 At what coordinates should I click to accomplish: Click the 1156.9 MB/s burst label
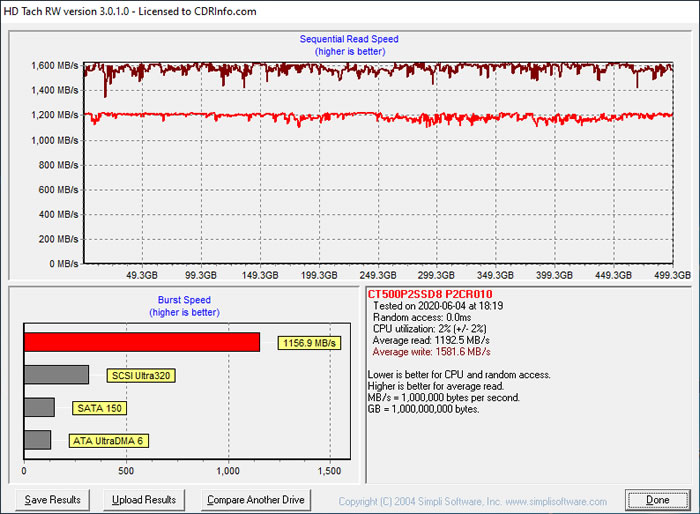click(309, 343)
